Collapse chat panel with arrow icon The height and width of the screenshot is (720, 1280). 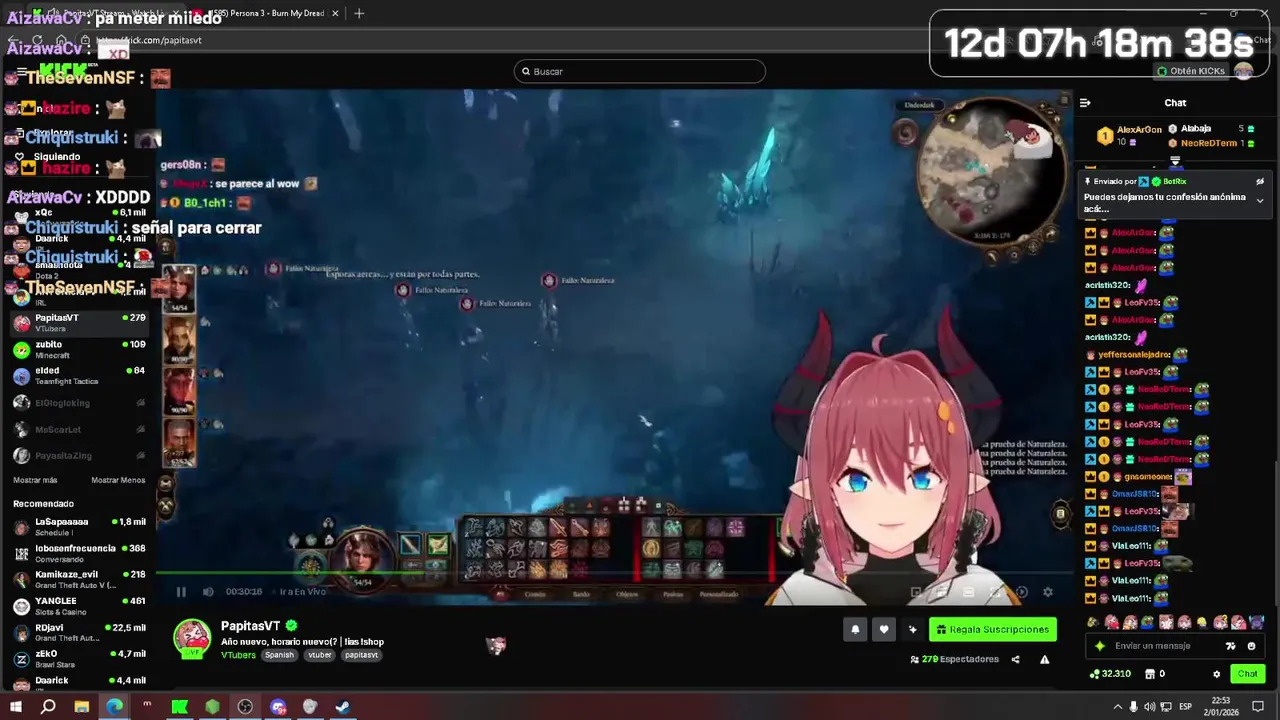(x=1085, y=102)
